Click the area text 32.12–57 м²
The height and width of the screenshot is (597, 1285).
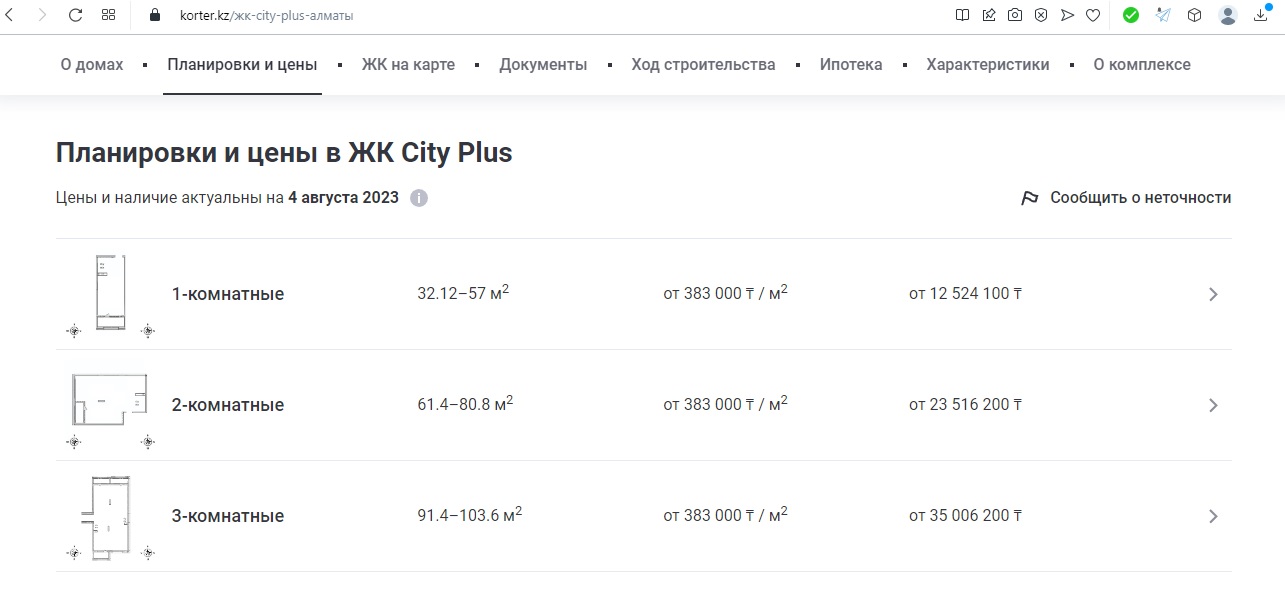(x=463, y=293)
